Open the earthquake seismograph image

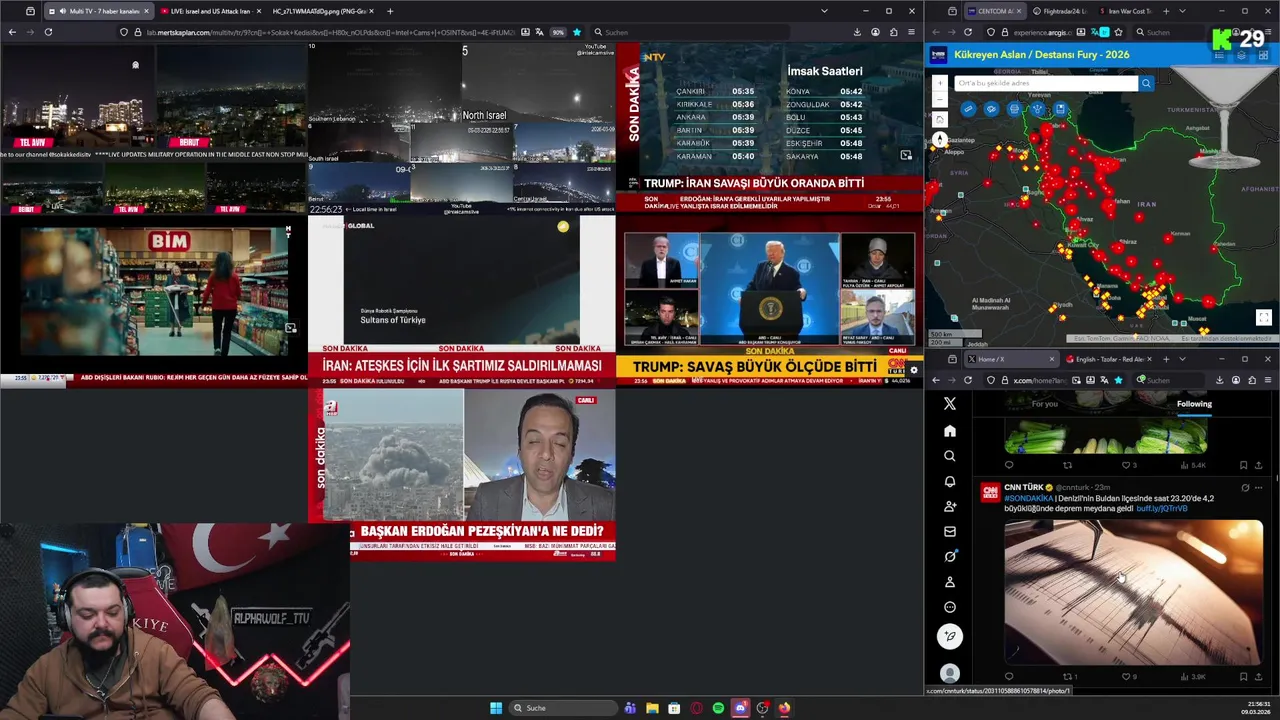pos(1133,592)
